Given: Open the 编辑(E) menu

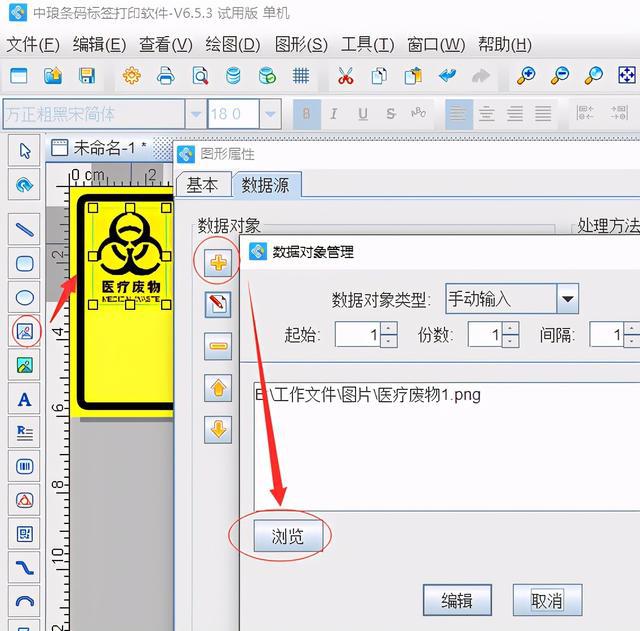Looking at the screenshot, I should 100,45.
